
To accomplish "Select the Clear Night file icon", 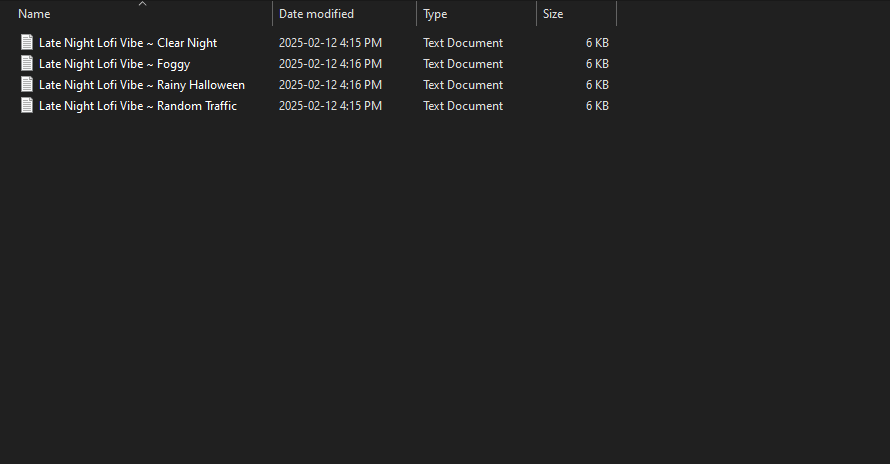I will [27, 43].
